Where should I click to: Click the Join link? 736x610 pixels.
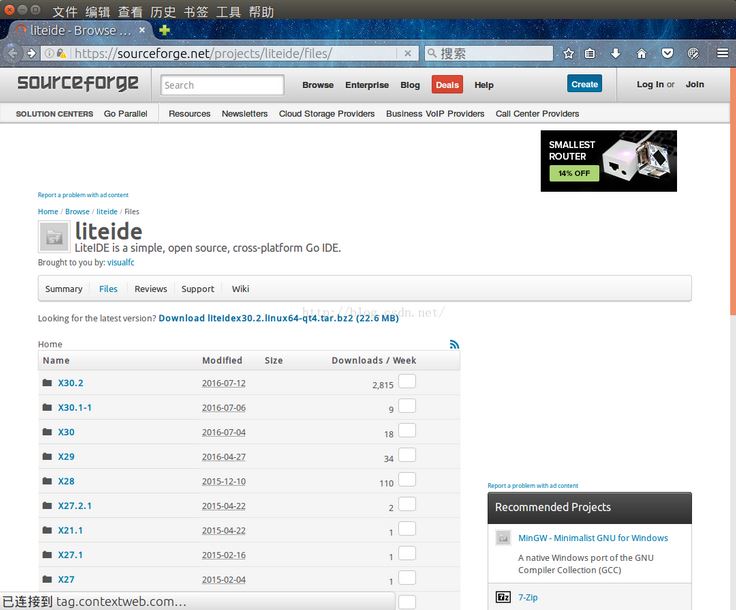tap(695, 84)
